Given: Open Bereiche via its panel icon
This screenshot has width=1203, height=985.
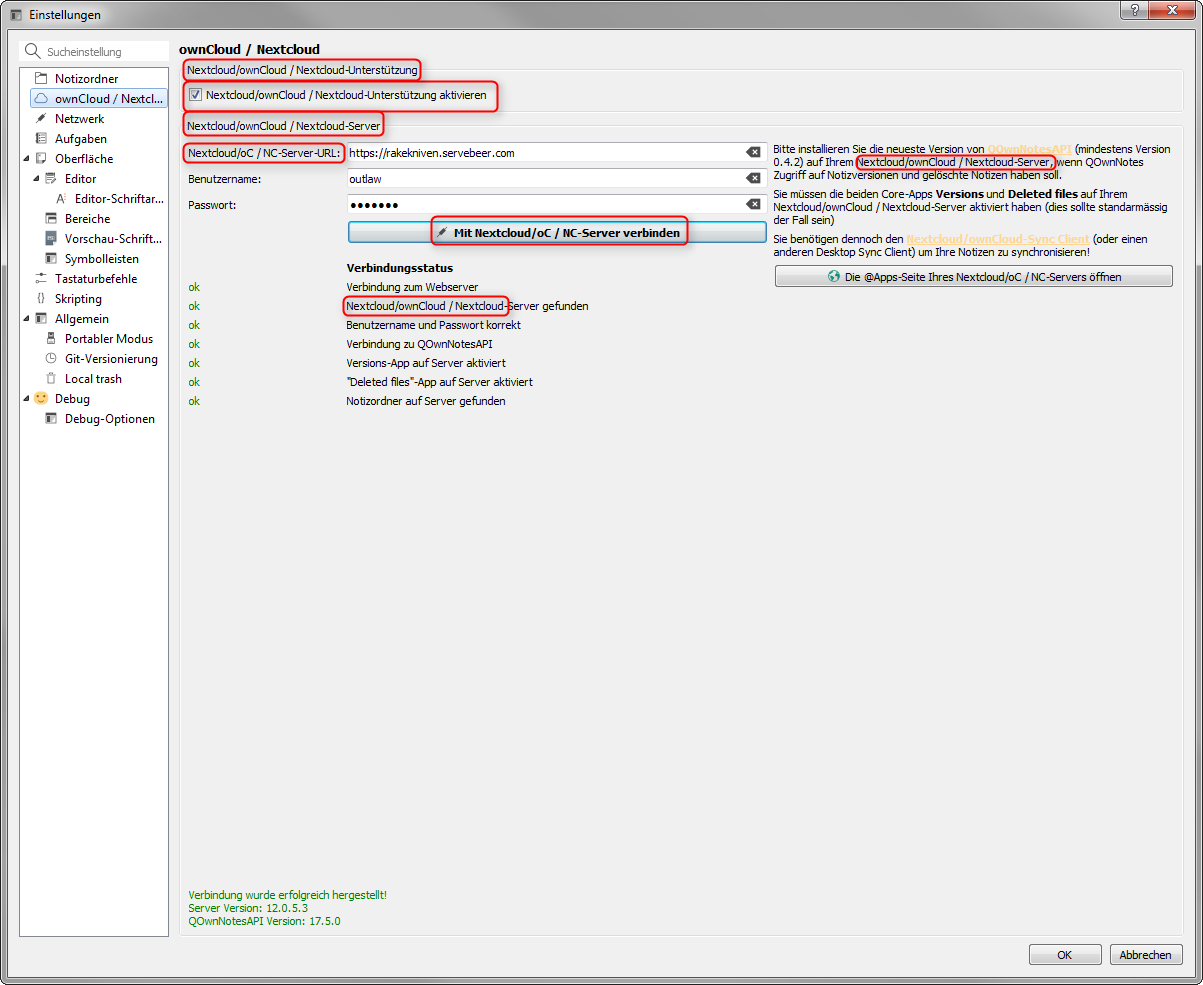Looking at the screenshot, I should click(x=51, y=218).
